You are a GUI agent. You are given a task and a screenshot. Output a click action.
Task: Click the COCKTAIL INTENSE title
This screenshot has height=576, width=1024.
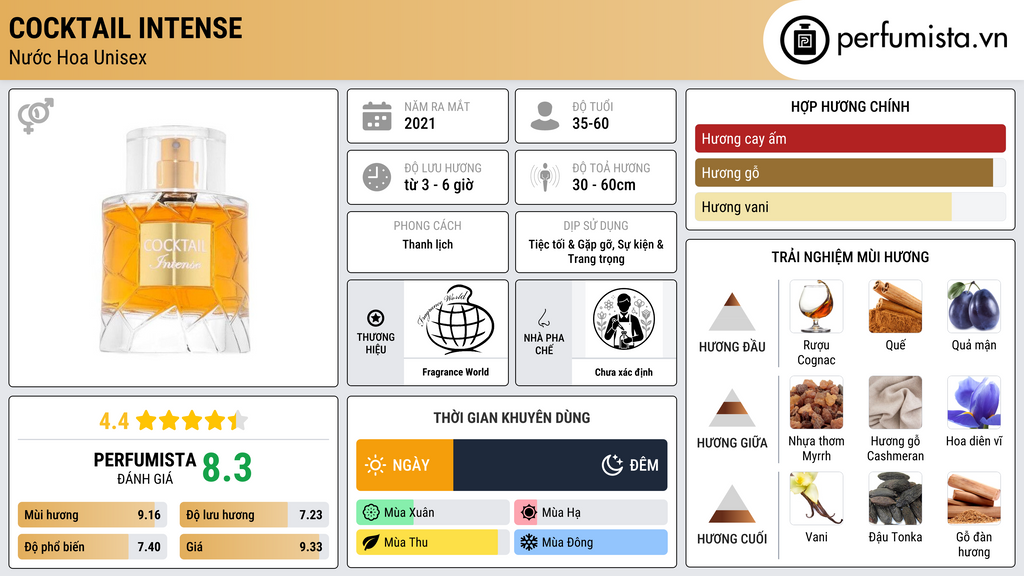click(x=125, y=28)
